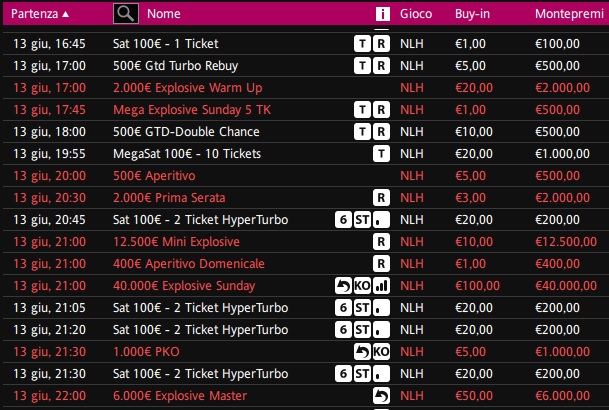This screenshot has width=609, height=410.
Task: Click the bar-chart icon on 40.000€ Explosive Sunday
Action: click(x=381, y=286)
